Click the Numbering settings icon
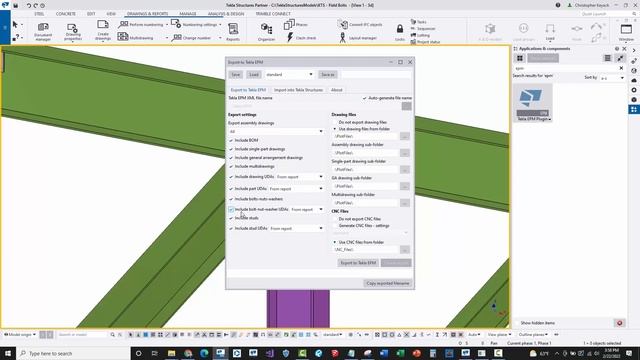 (176, 24)
